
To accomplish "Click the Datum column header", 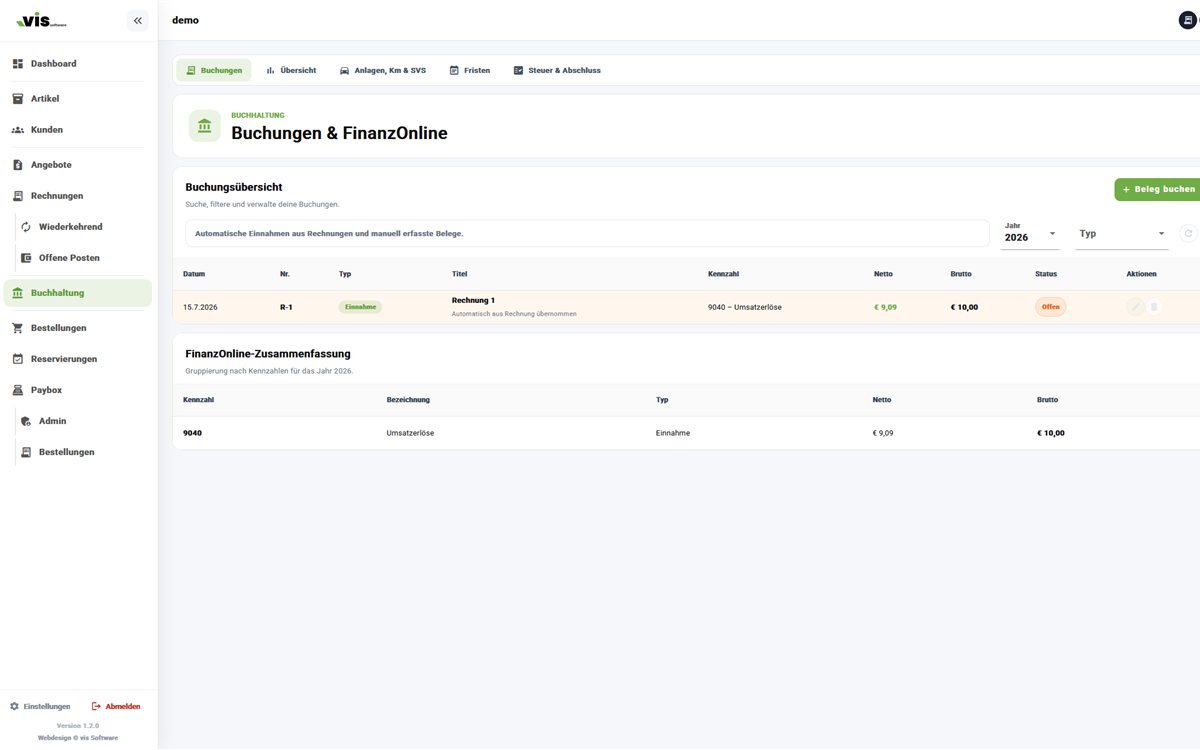I will click(194, 274).
